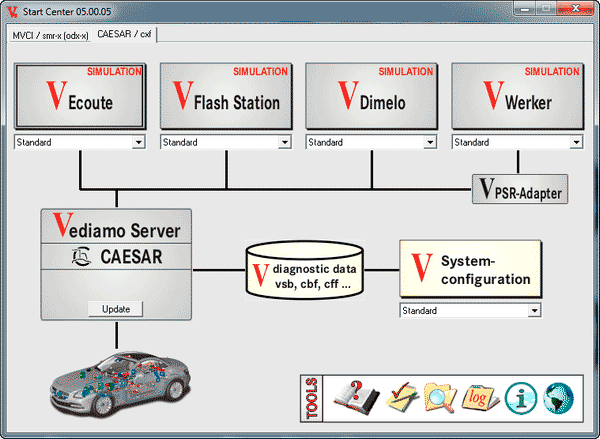The width and height of the screenshot is (600, 439).
Task: Select the CAESAR / cxf tab
Action: (125, 34)
